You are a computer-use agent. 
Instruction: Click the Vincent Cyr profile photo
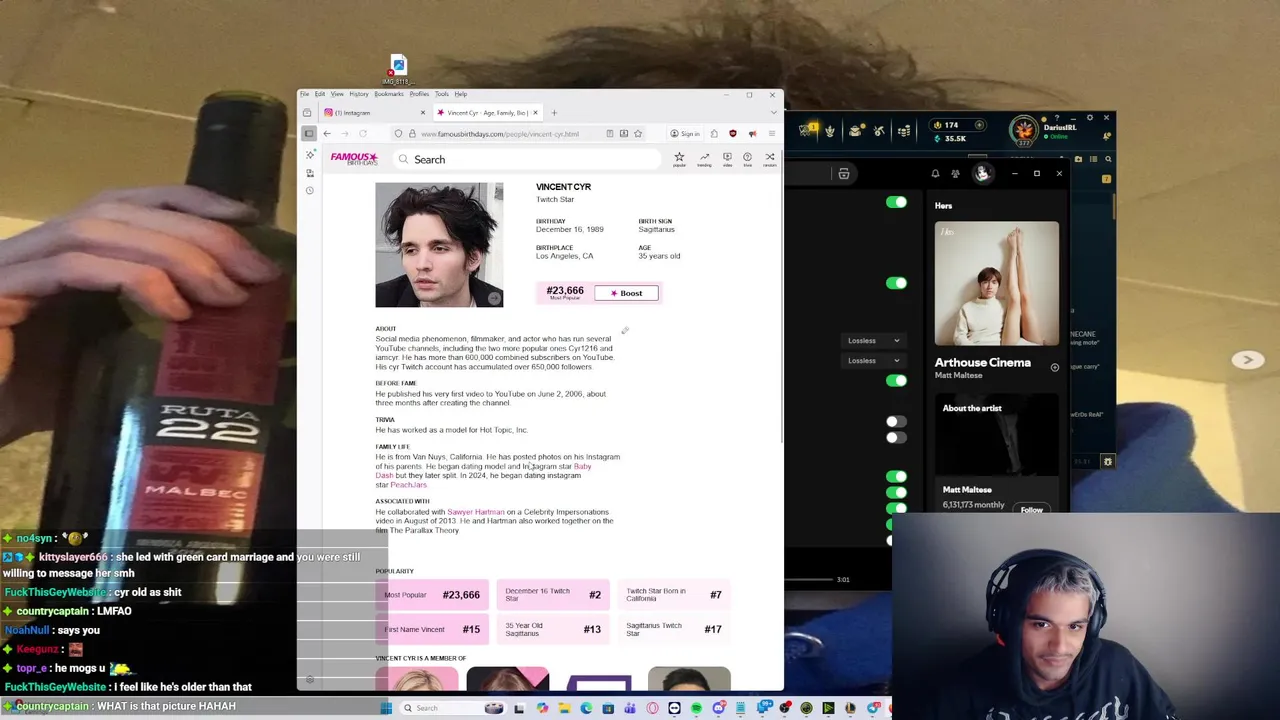click(439, 245)
